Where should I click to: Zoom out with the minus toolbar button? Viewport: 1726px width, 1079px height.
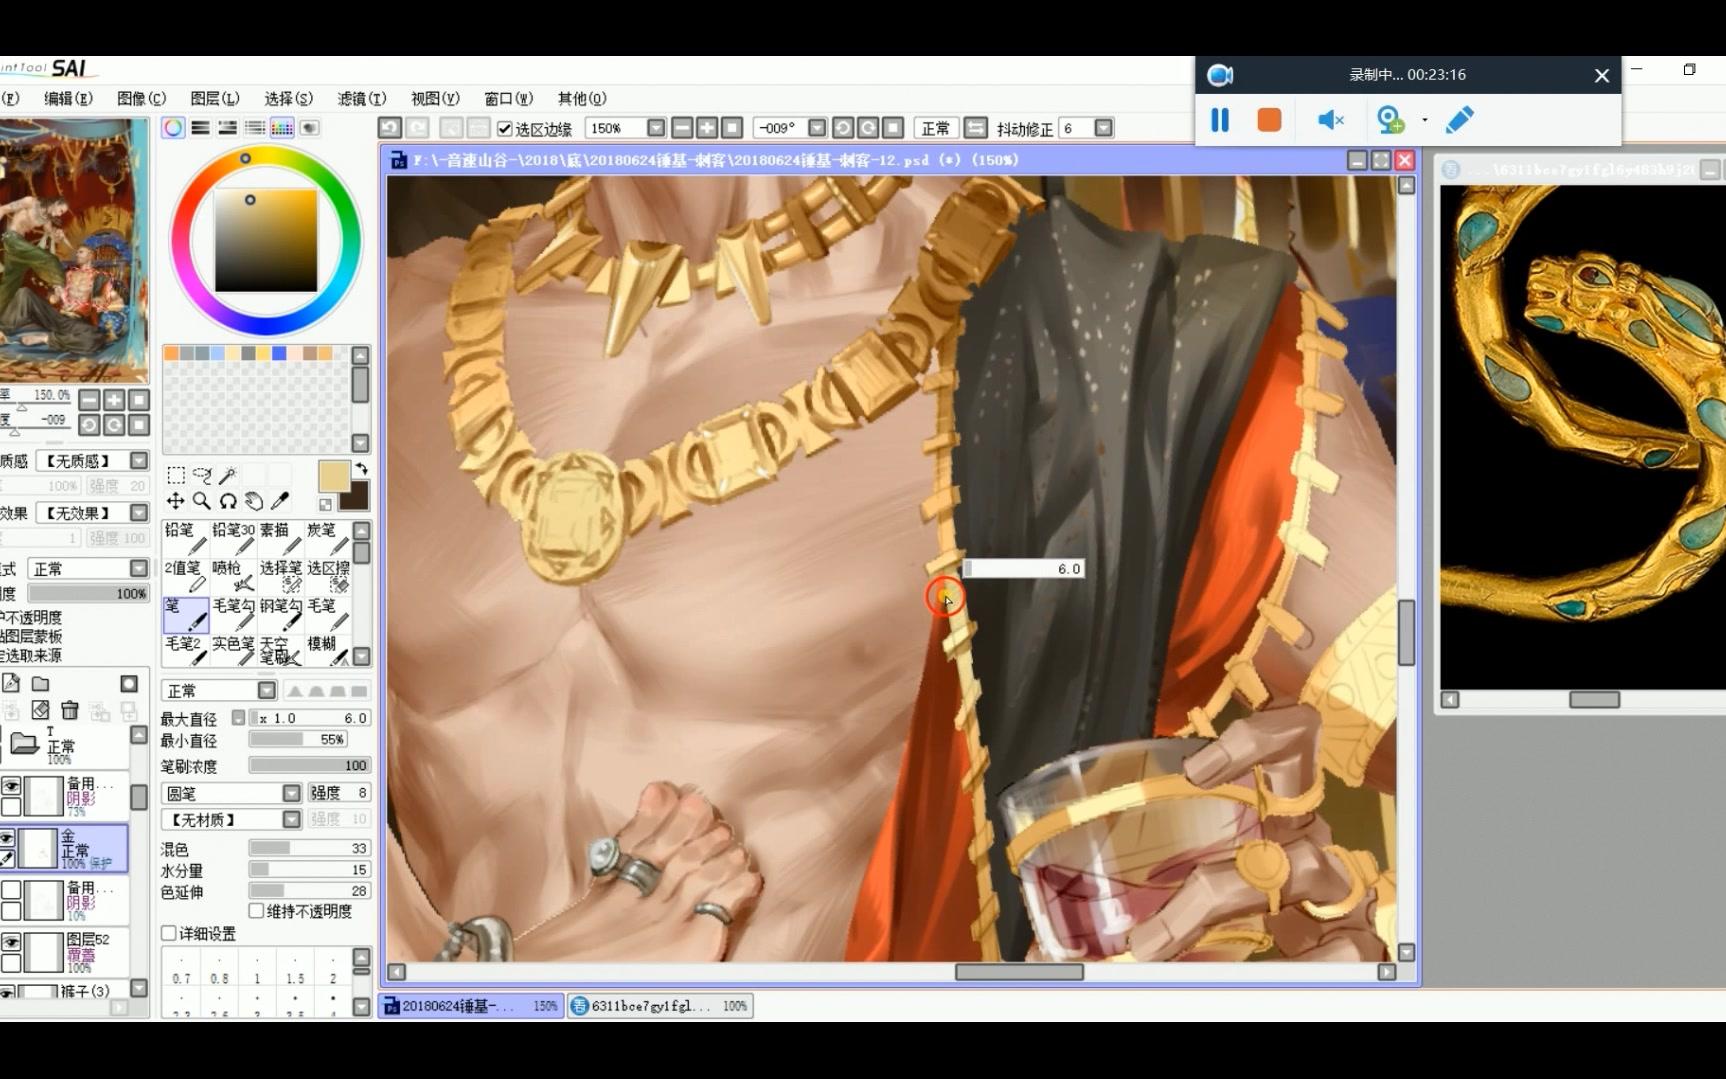tap(682, 128)
